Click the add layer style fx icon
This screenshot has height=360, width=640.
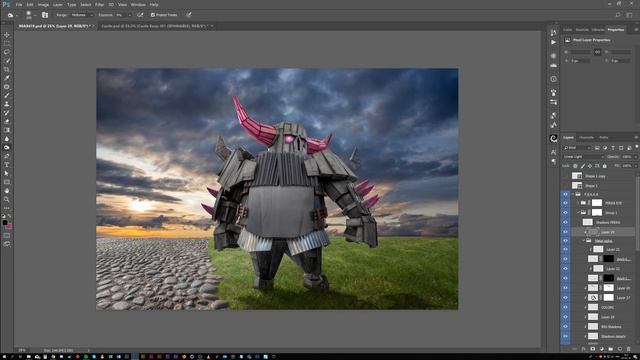click(584, 349)
